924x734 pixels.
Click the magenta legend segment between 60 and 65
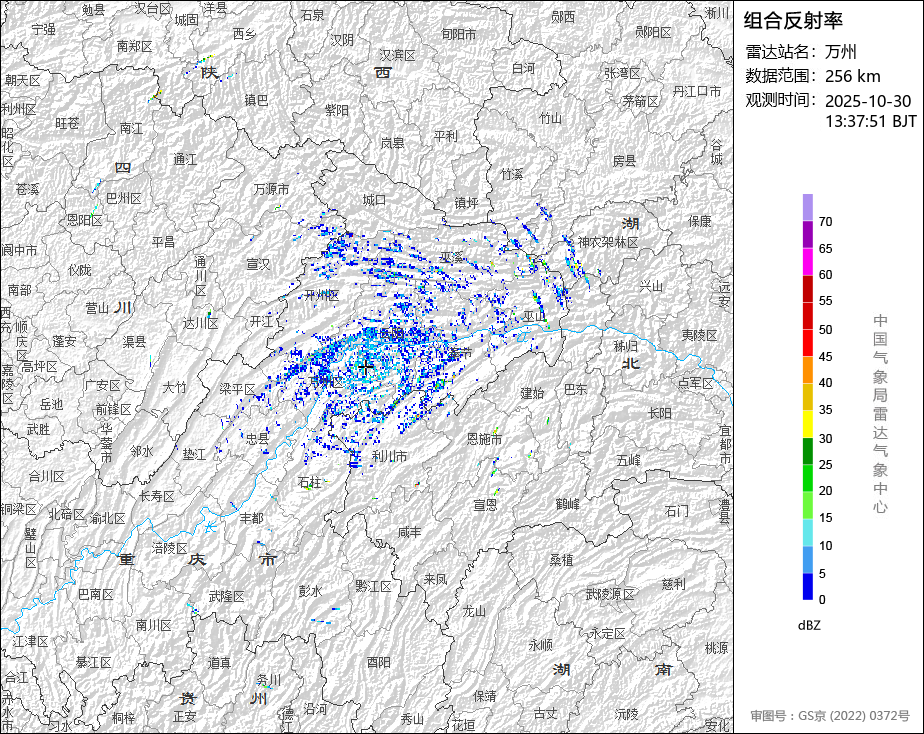807,262
